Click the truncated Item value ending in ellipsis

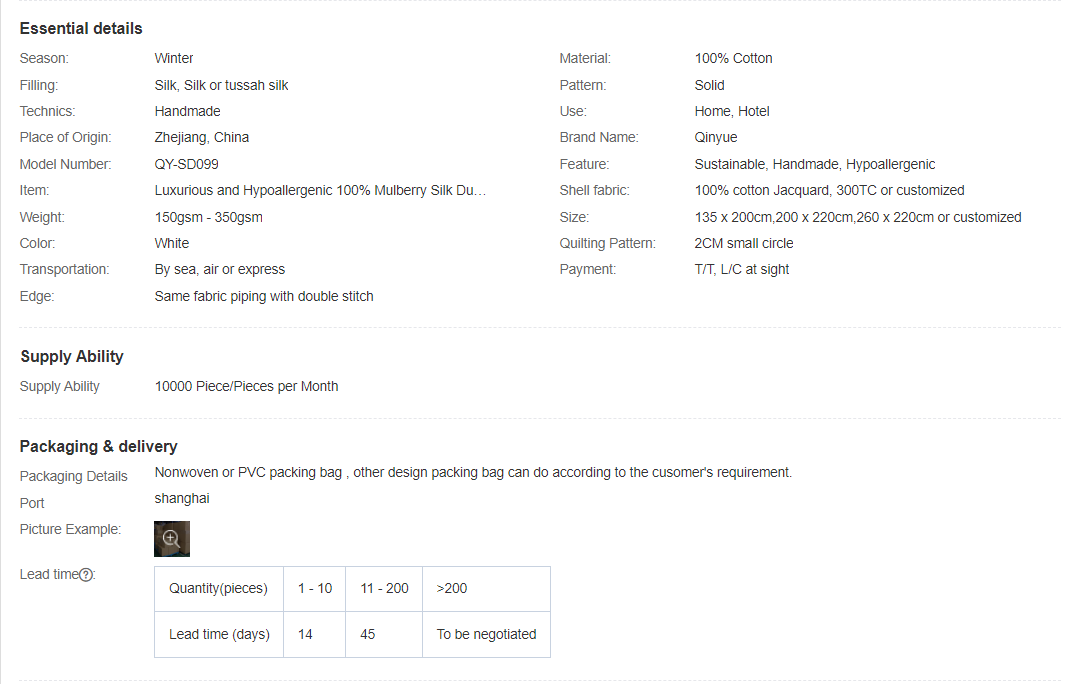(320, 190)
